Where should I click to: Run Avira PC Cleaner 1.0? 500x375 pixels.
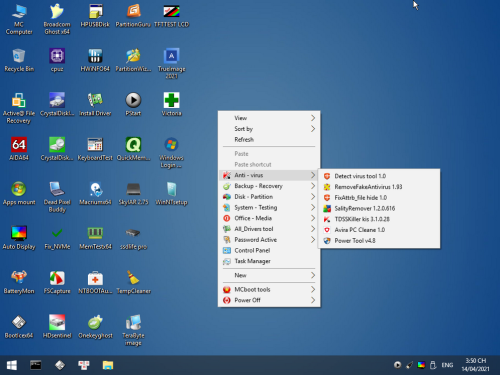379,230
